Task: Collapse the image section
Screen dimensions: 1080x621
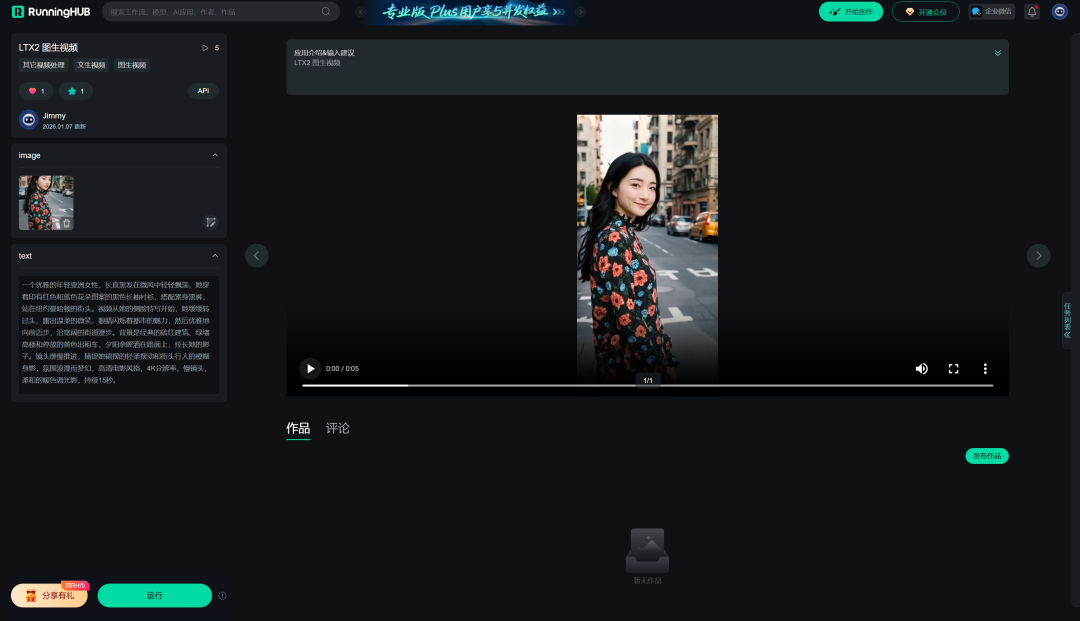Action: 215,156
